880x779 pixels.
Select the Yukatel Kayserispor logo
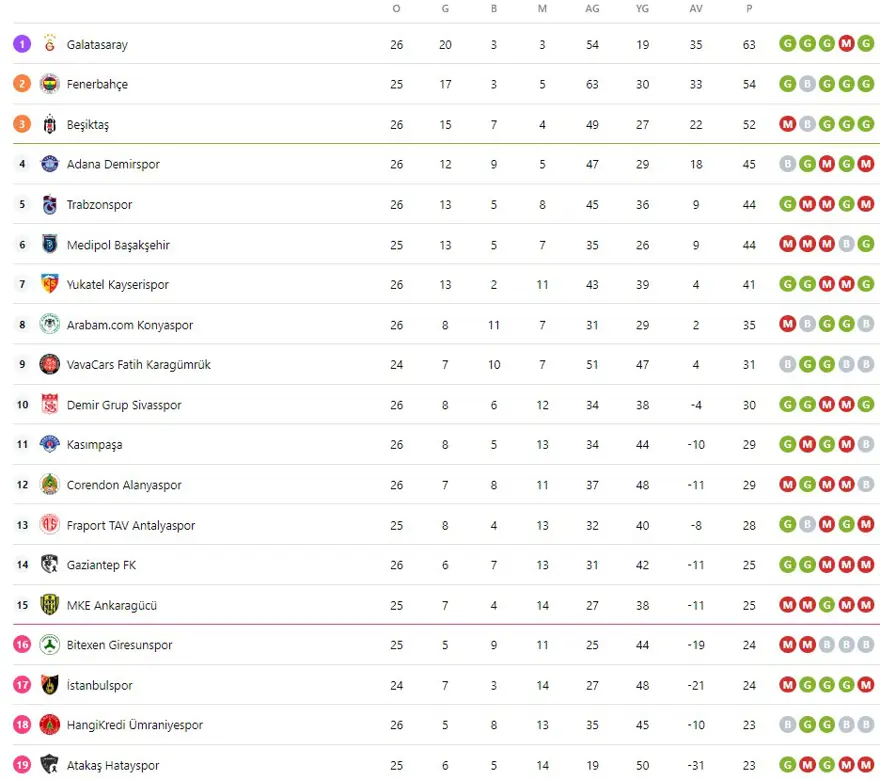(50, 285)
